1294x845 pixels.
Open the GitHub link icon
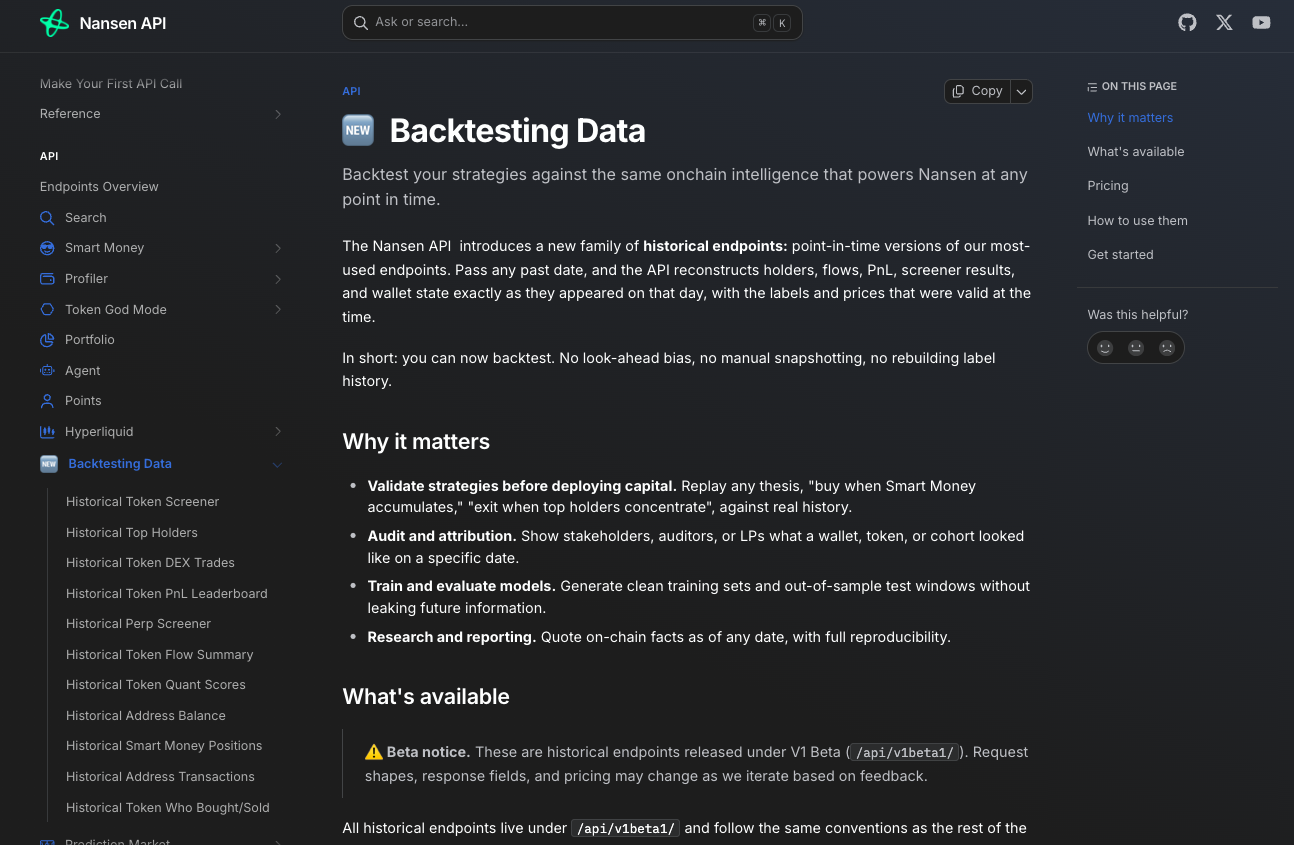pyautogui.click(x=1187, y=22)
